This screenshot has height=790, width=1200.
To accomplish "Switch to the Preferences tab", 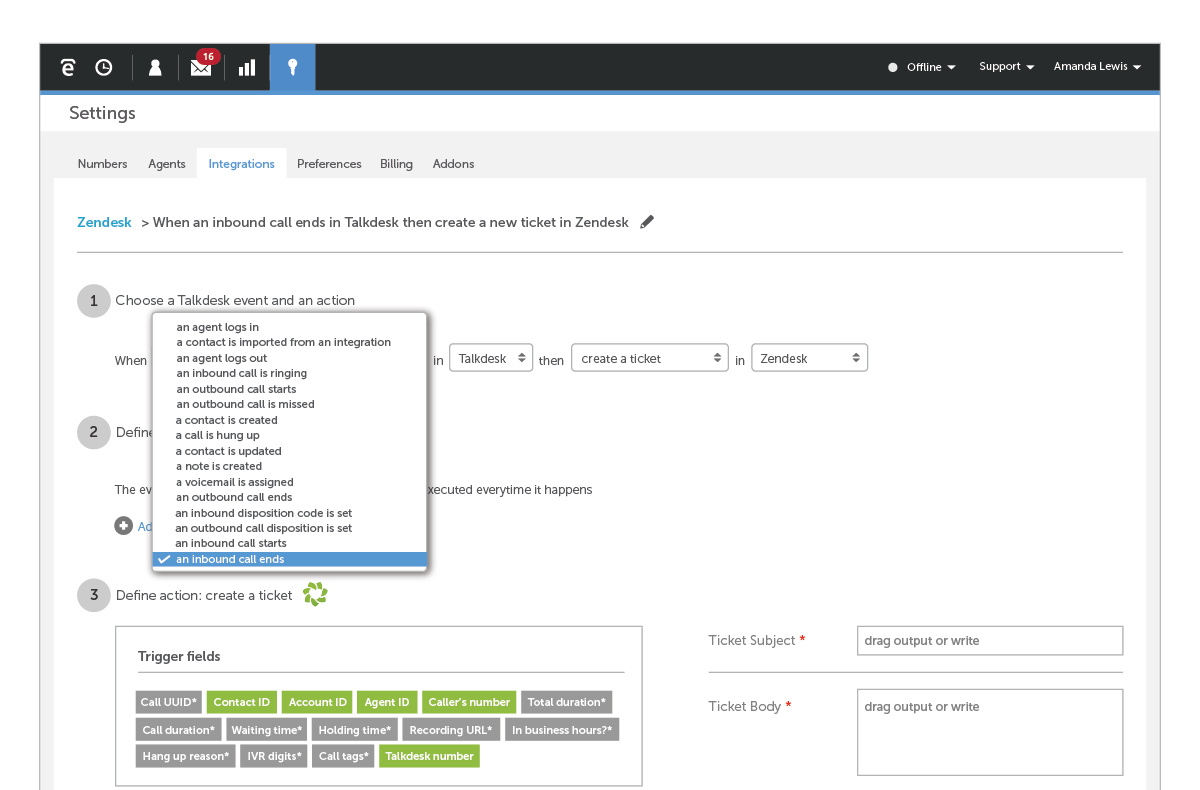I will 329,164.
